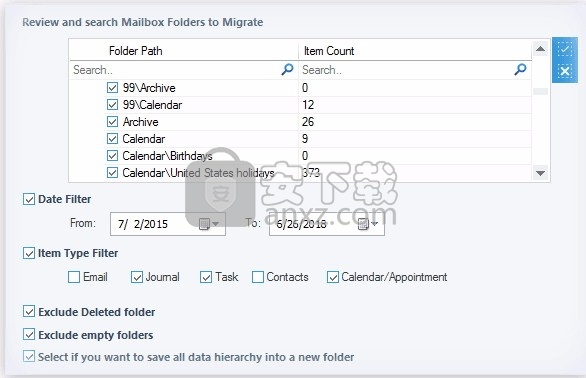This screenshot has height=378, width=586.
Task: Disable the Item Type Filter checkbox
Action: pyautogui.click(x=29, y=253)
